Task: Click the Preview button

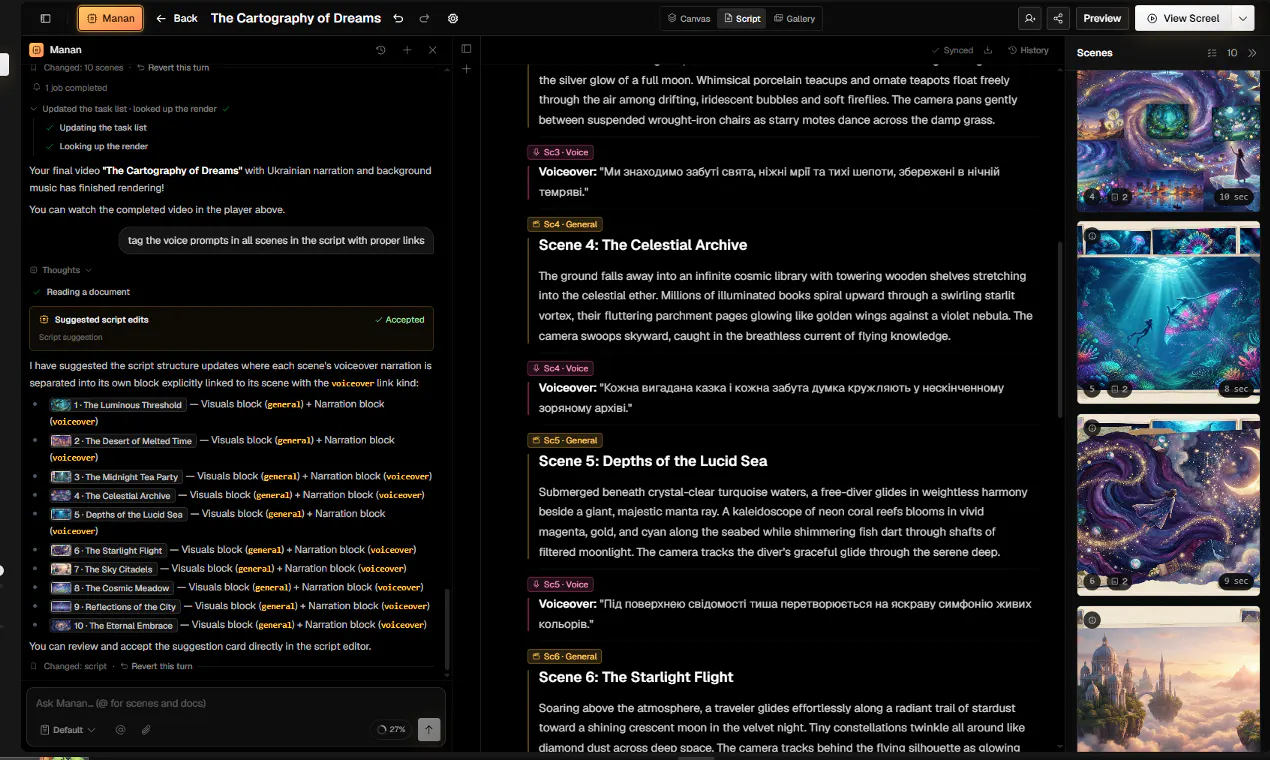Action: tap(1102, 18)
